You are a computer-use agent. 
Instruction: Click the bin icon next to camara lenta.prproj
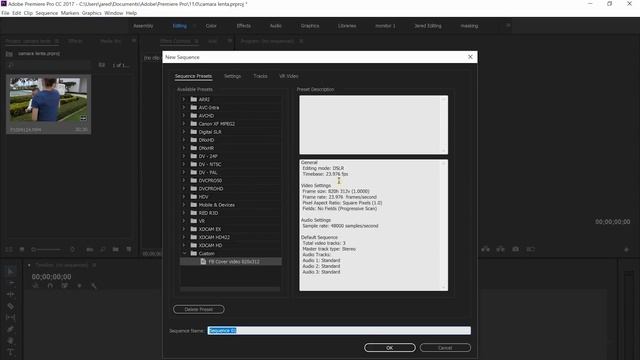click(x=9, y=53)
